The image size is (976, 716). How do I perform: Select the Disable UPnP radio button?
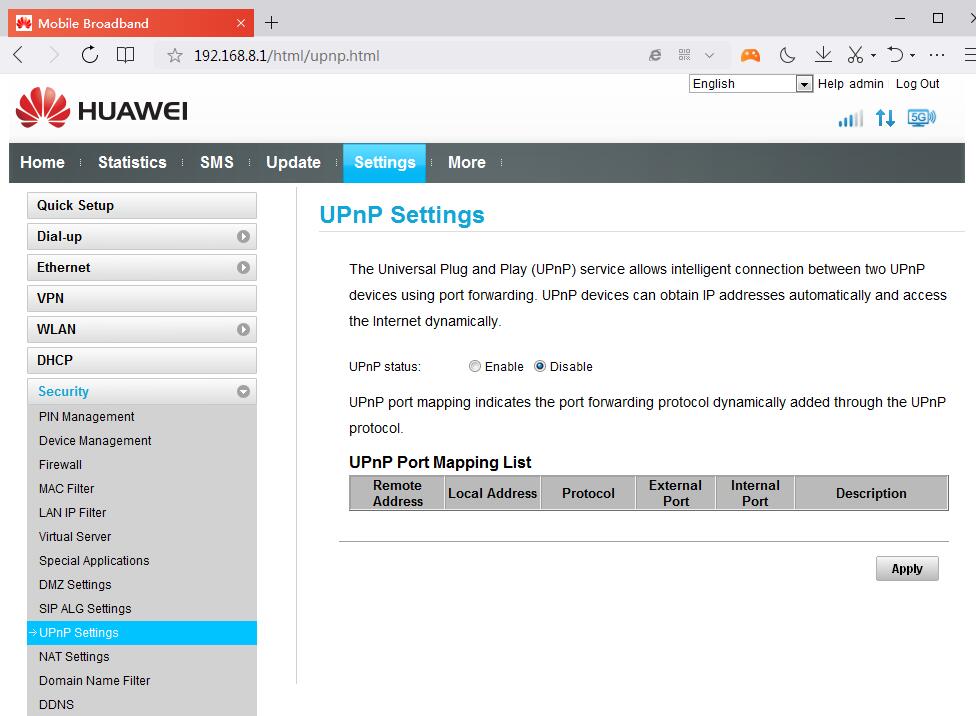pos(540,367)
